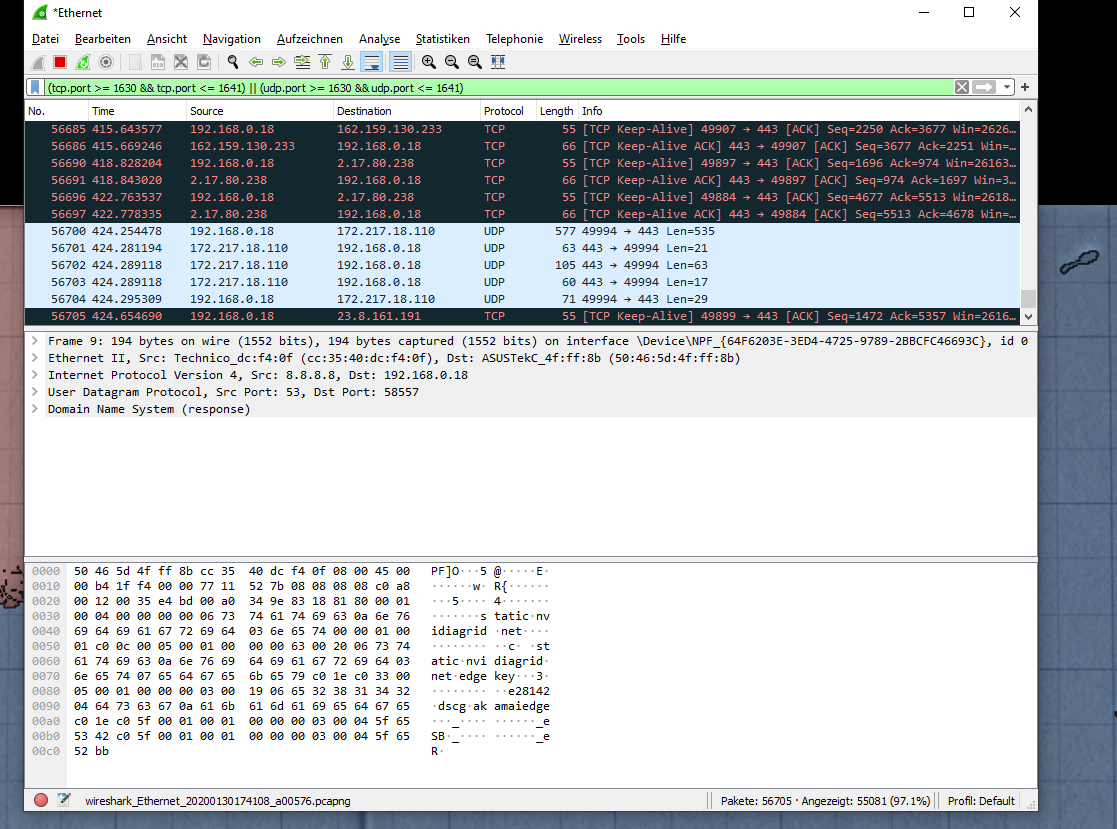Click the find packet magnifier icon

[x=233, y=63]
